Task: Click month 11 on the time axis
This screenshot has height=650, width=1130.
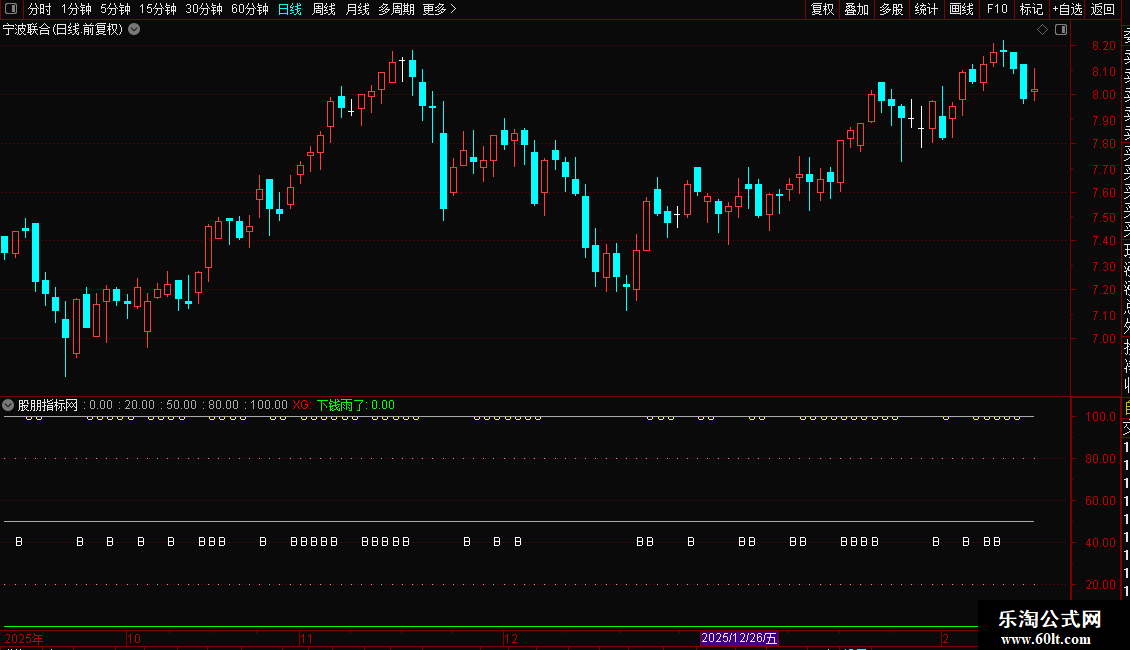Action: coord(306,638)
